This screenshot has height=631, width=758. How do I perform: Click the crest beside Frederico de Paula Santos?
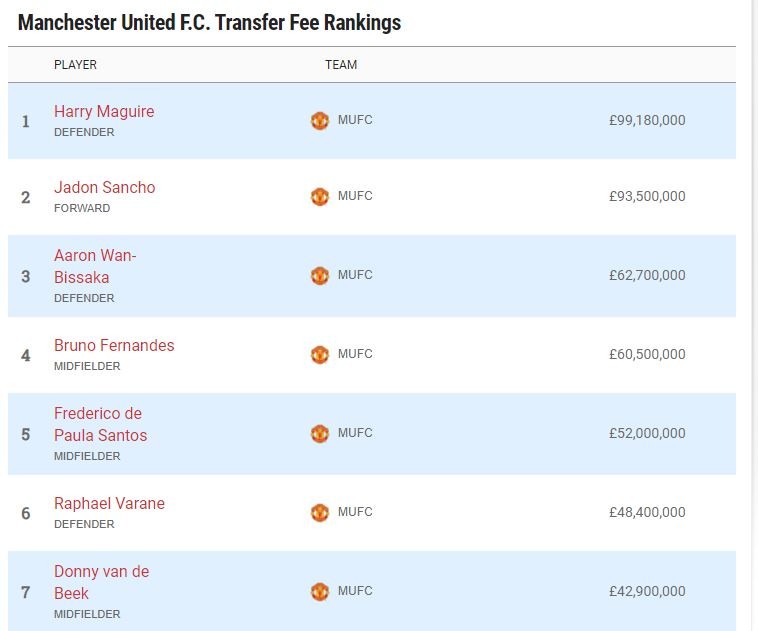coord(320,434)
